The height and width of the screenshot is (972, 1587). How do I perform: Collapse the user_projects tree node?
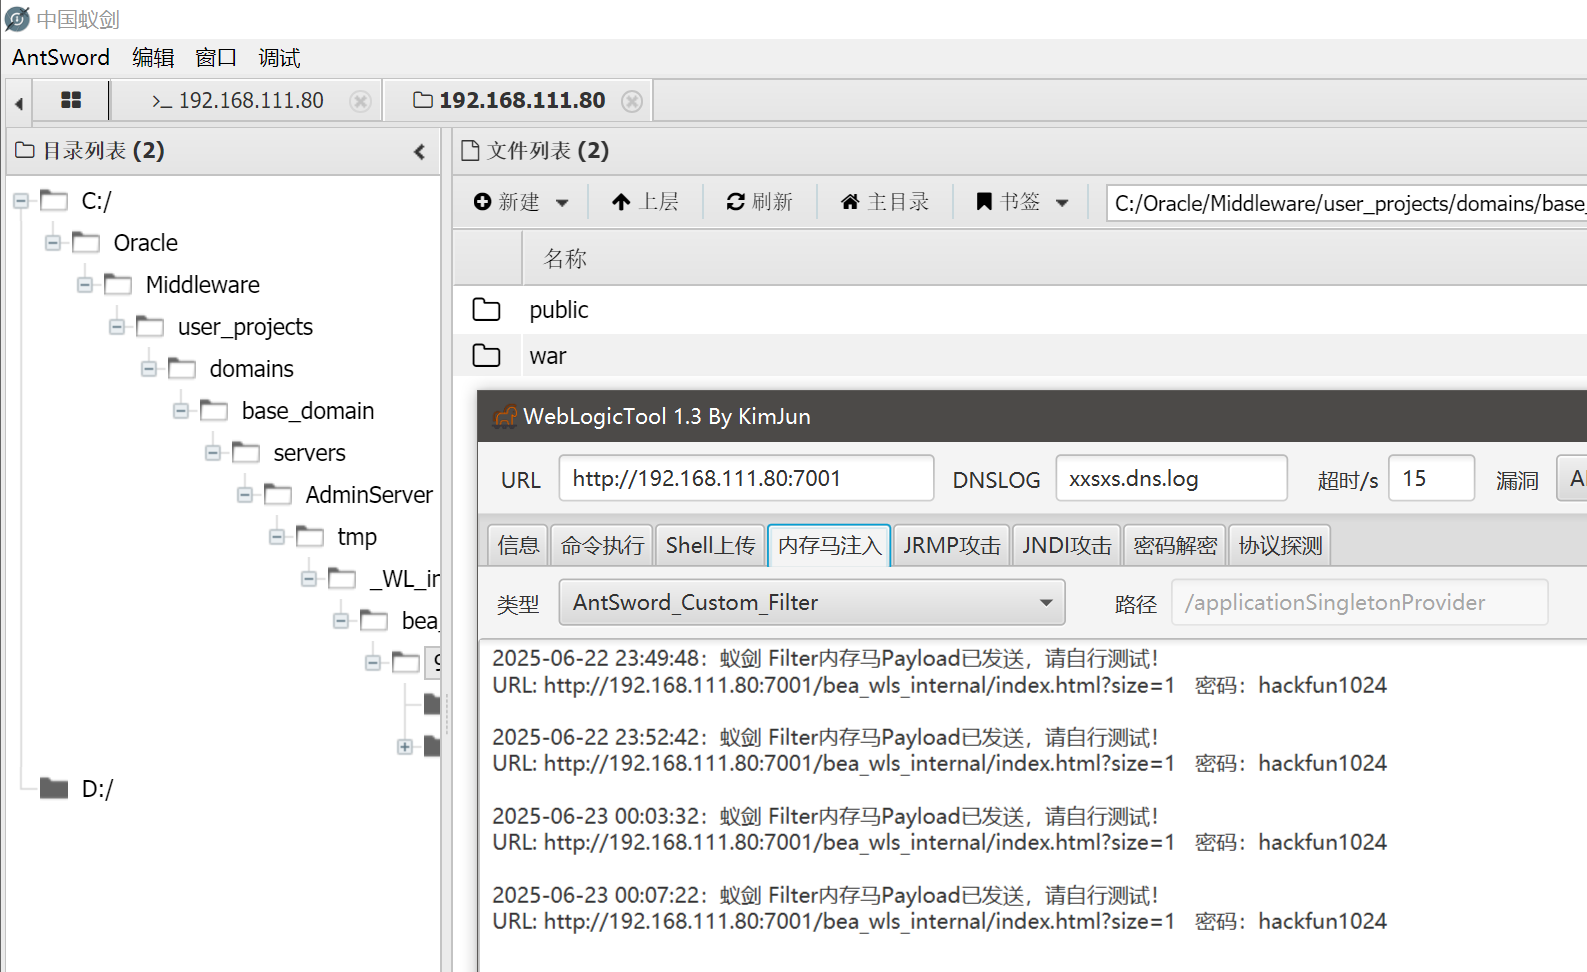[x=117, y=327]
